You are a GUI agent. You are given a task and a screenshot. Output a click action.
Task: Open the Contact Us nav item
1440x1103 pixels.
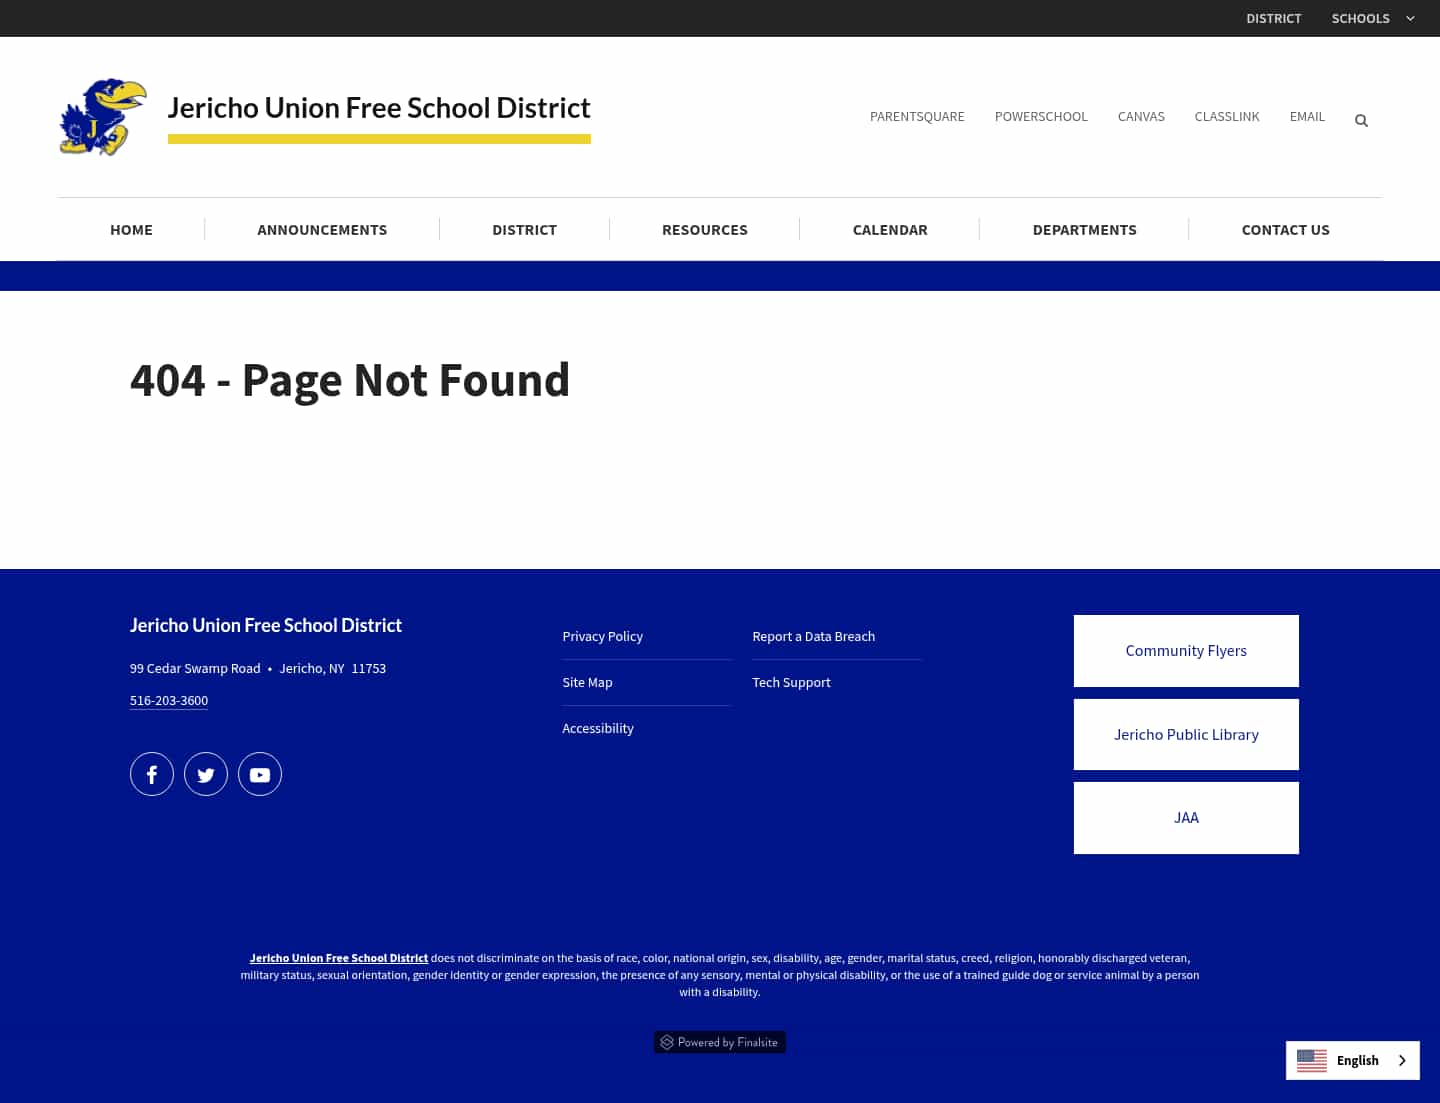1286,229
